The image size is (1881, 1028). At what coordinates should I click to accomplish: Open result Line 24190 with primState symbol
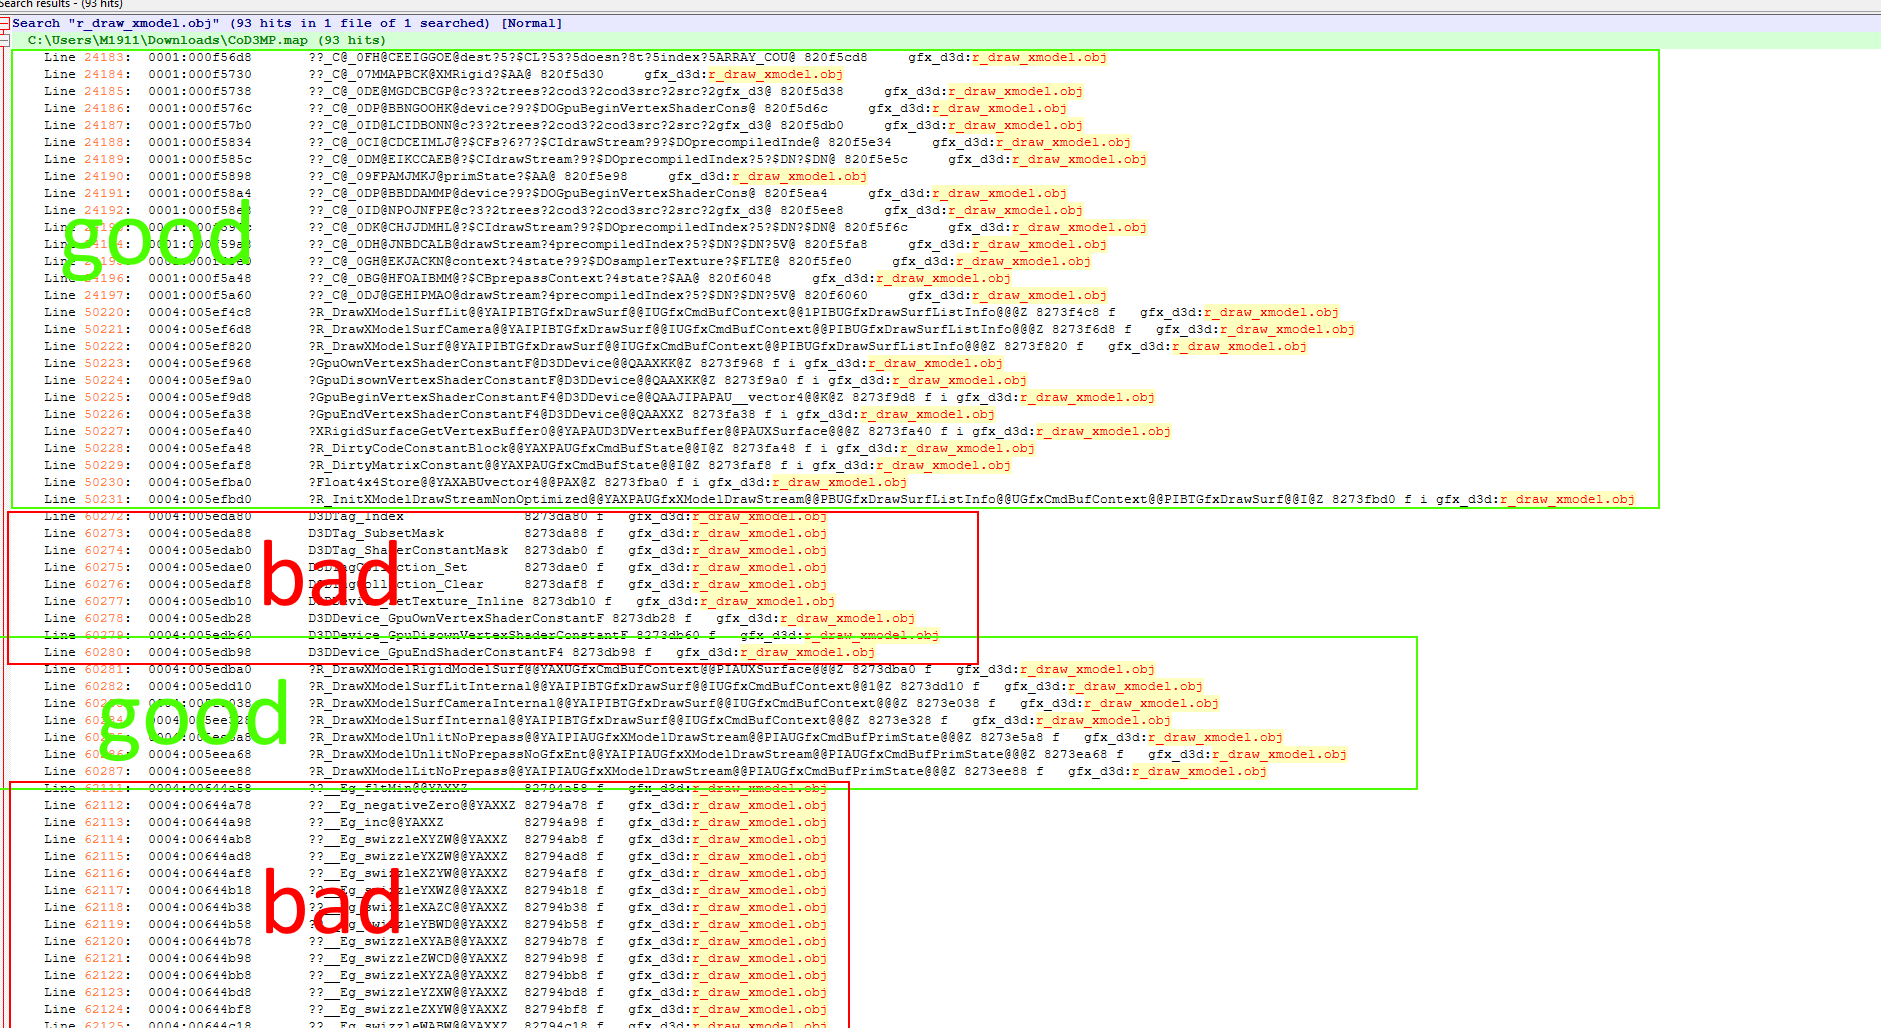[455, 176]
